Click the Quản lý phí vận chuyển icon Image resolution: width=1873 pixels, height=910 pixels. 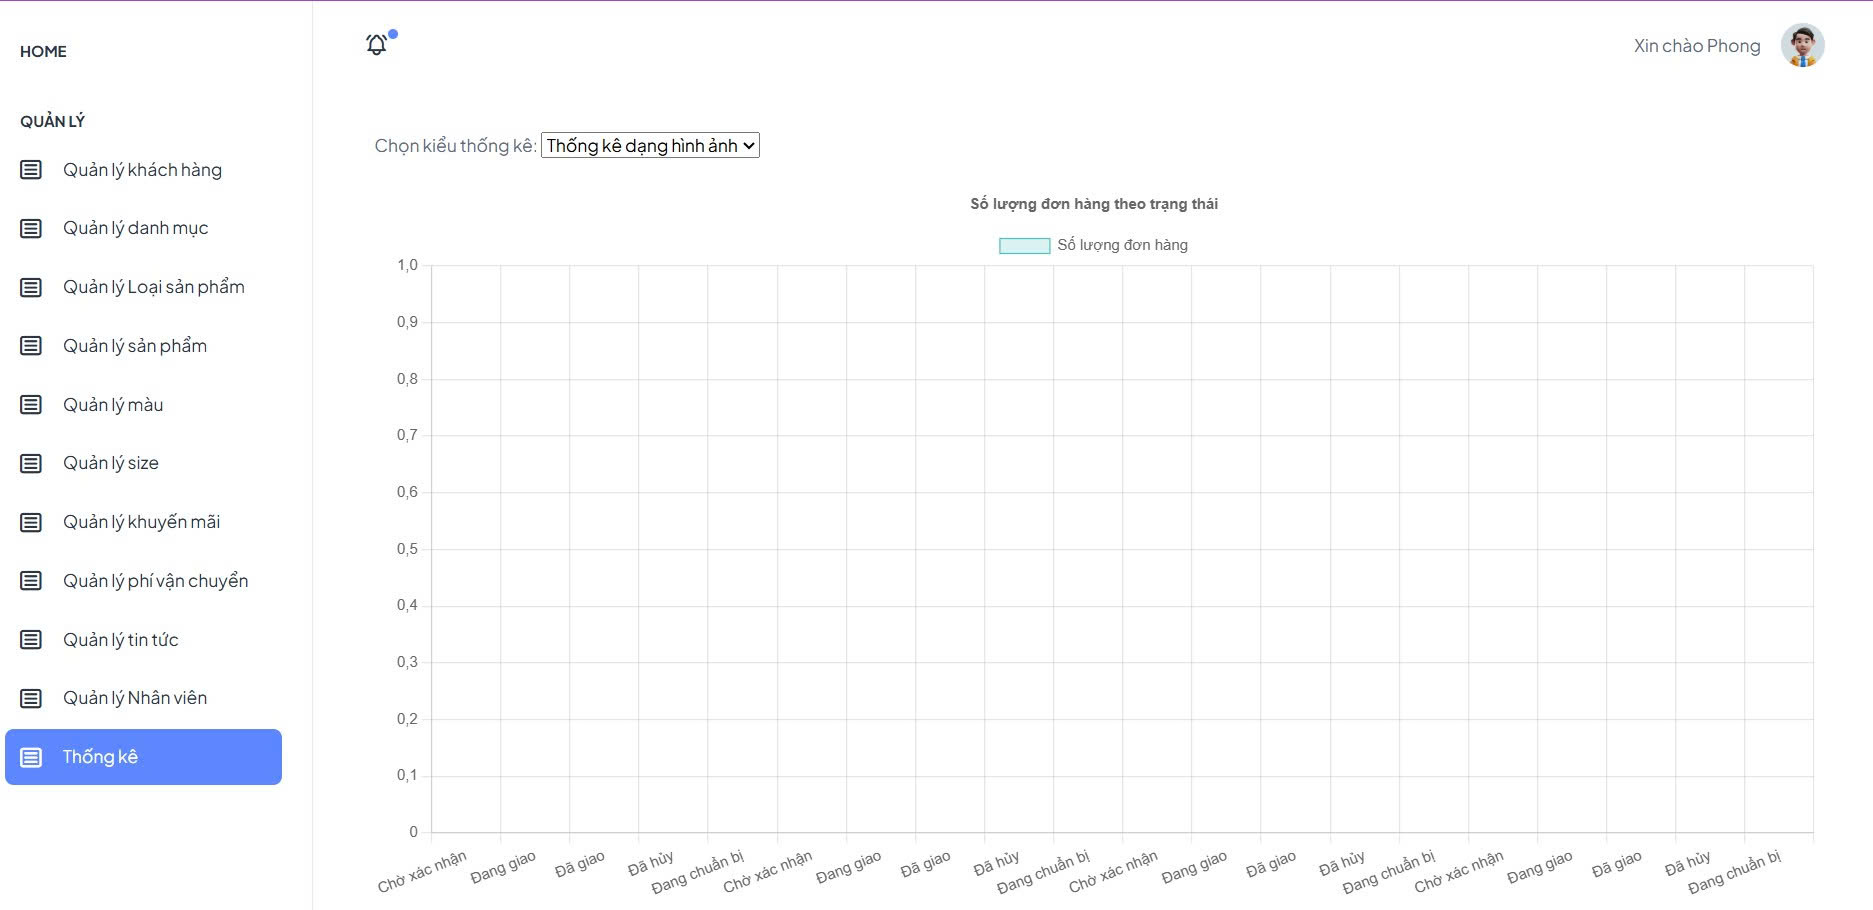[29, 580]
